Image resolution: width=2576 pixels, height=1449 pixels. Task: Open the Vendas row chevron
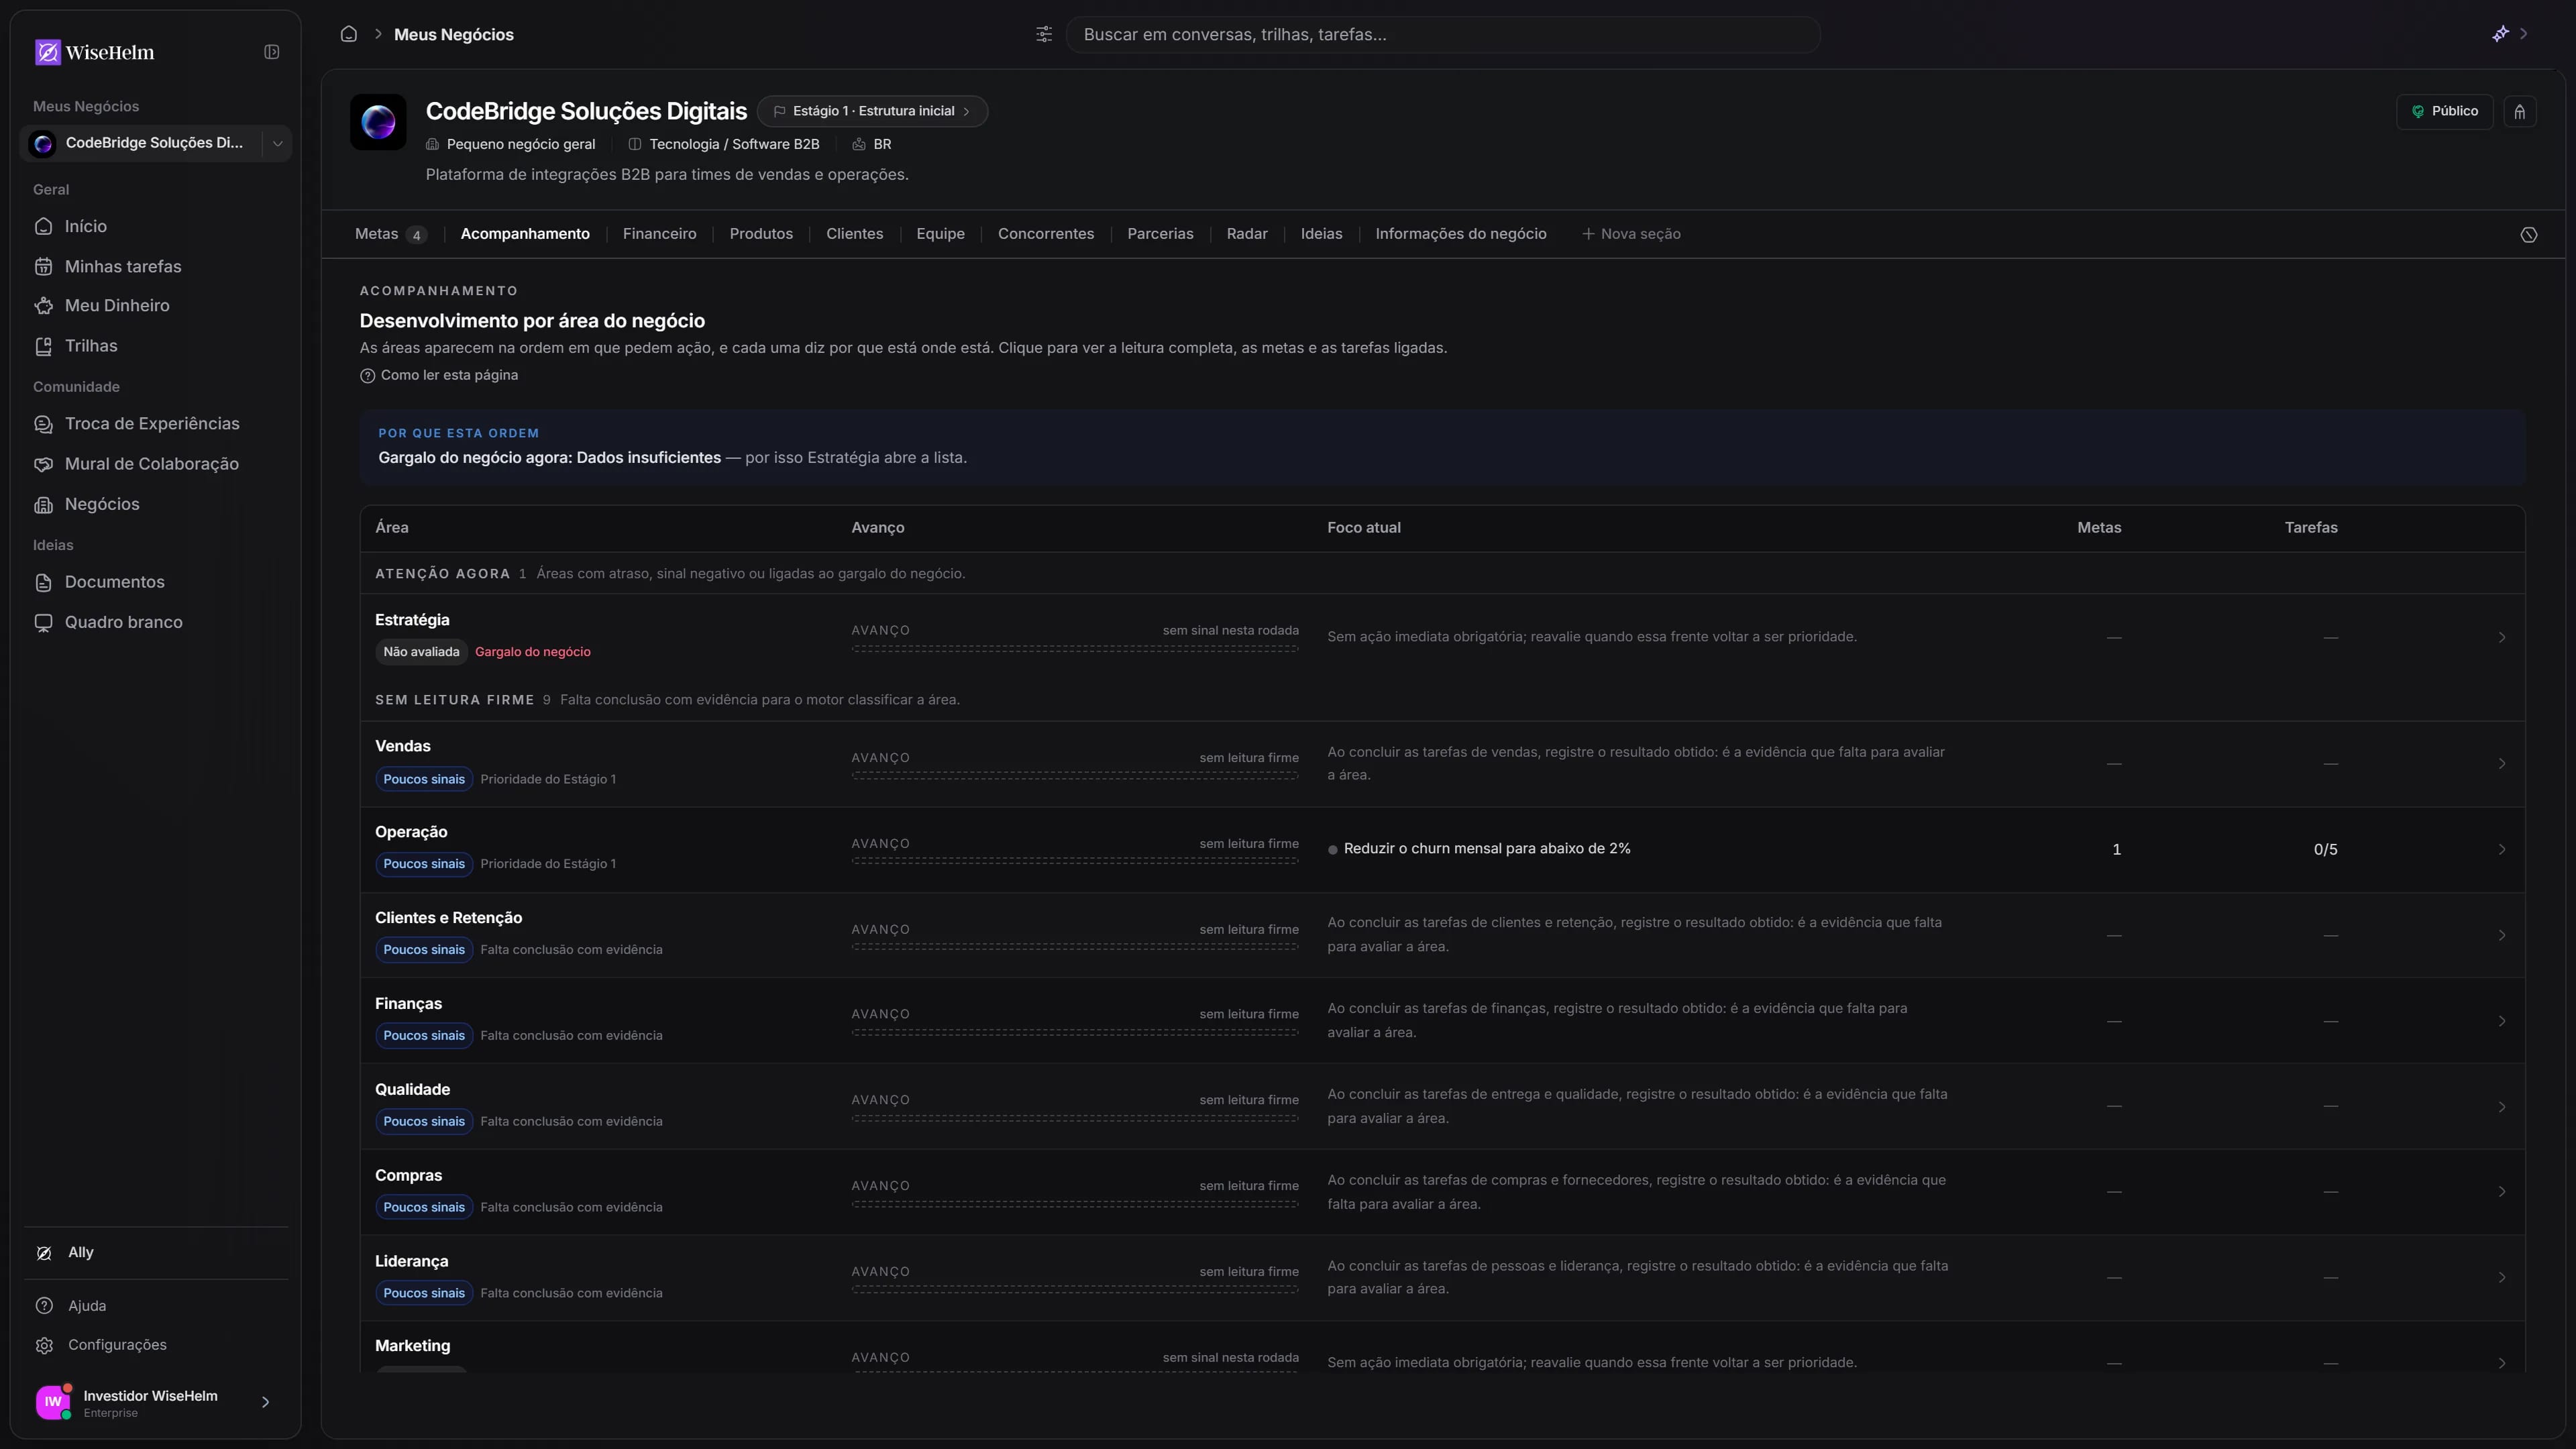coord(2501,763)
